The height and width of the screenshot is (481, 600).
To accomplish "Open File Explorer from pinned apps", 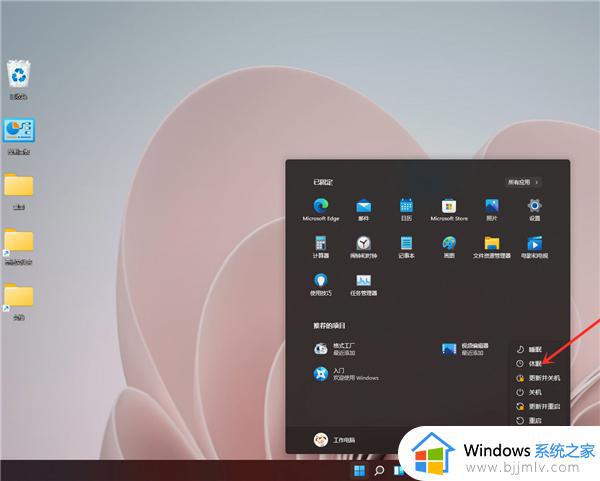I will pos(492,246).
